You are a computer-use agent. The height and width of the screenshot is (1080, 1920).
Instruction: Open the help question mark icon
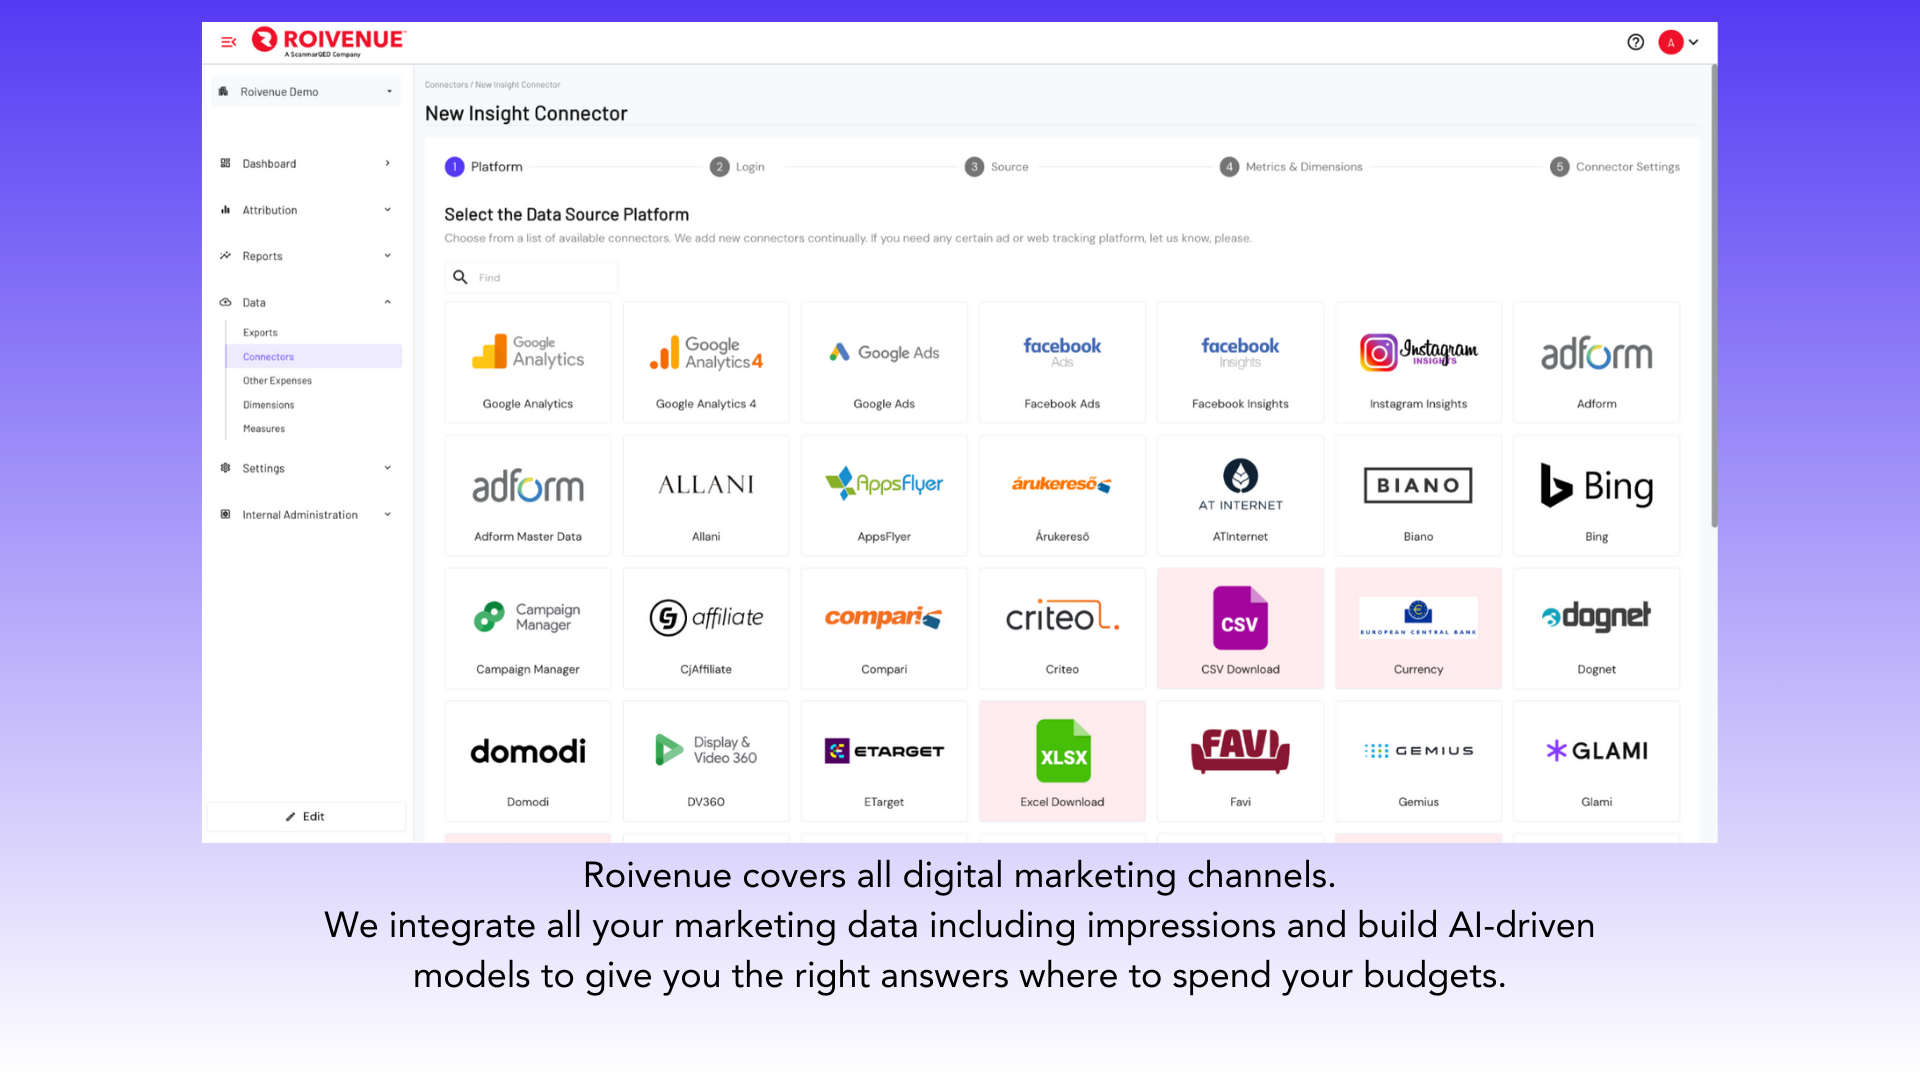tap(1635, 42)
